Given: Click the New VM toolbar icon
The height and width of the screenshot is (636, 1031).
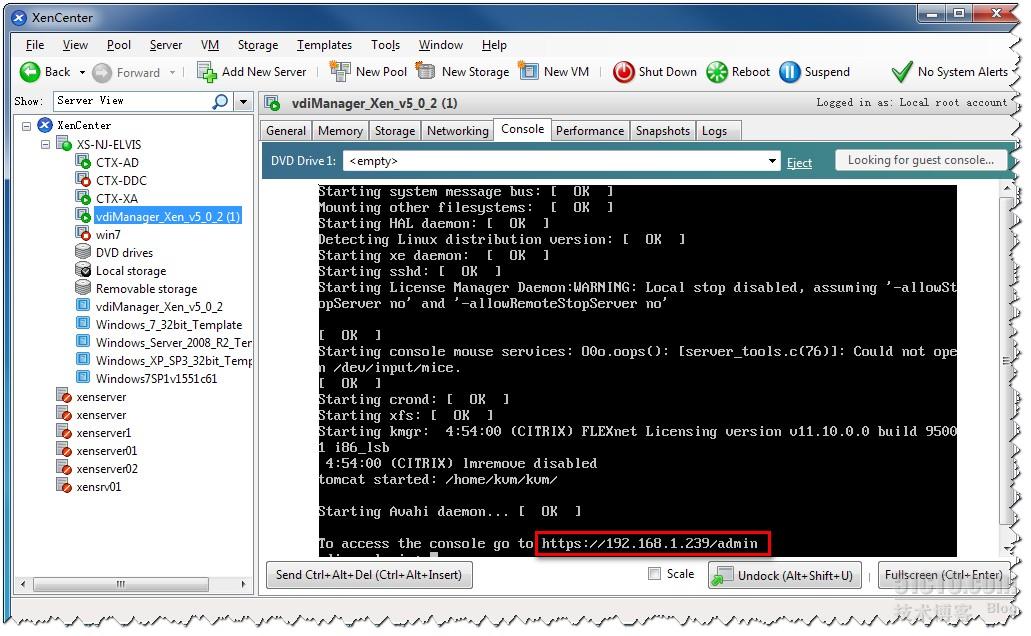Looking at the screenshot, I should coord(528,70).
